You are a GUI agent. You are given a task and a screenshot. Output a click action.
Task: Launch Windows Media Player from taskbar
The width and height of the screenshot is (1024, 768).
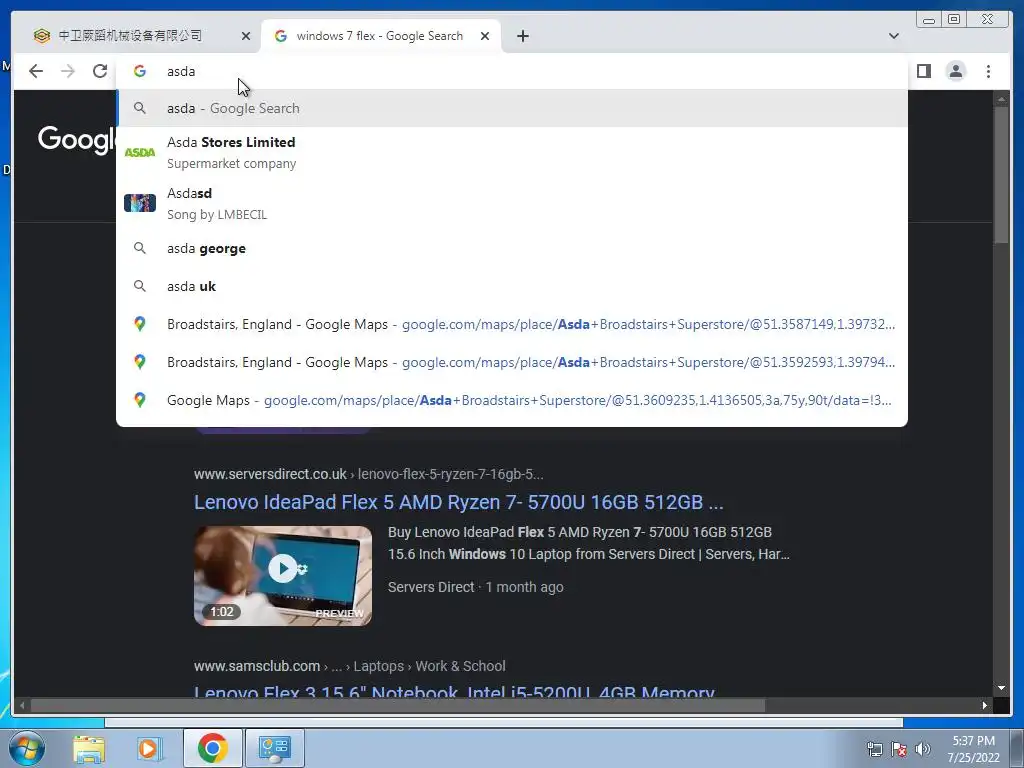[150, 748]
